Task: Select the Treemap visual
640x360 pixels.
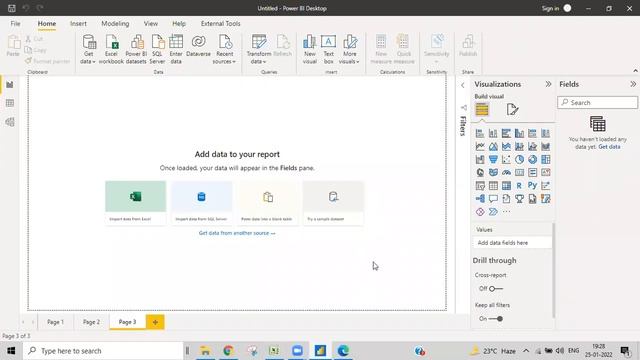Action: [545, 160]
